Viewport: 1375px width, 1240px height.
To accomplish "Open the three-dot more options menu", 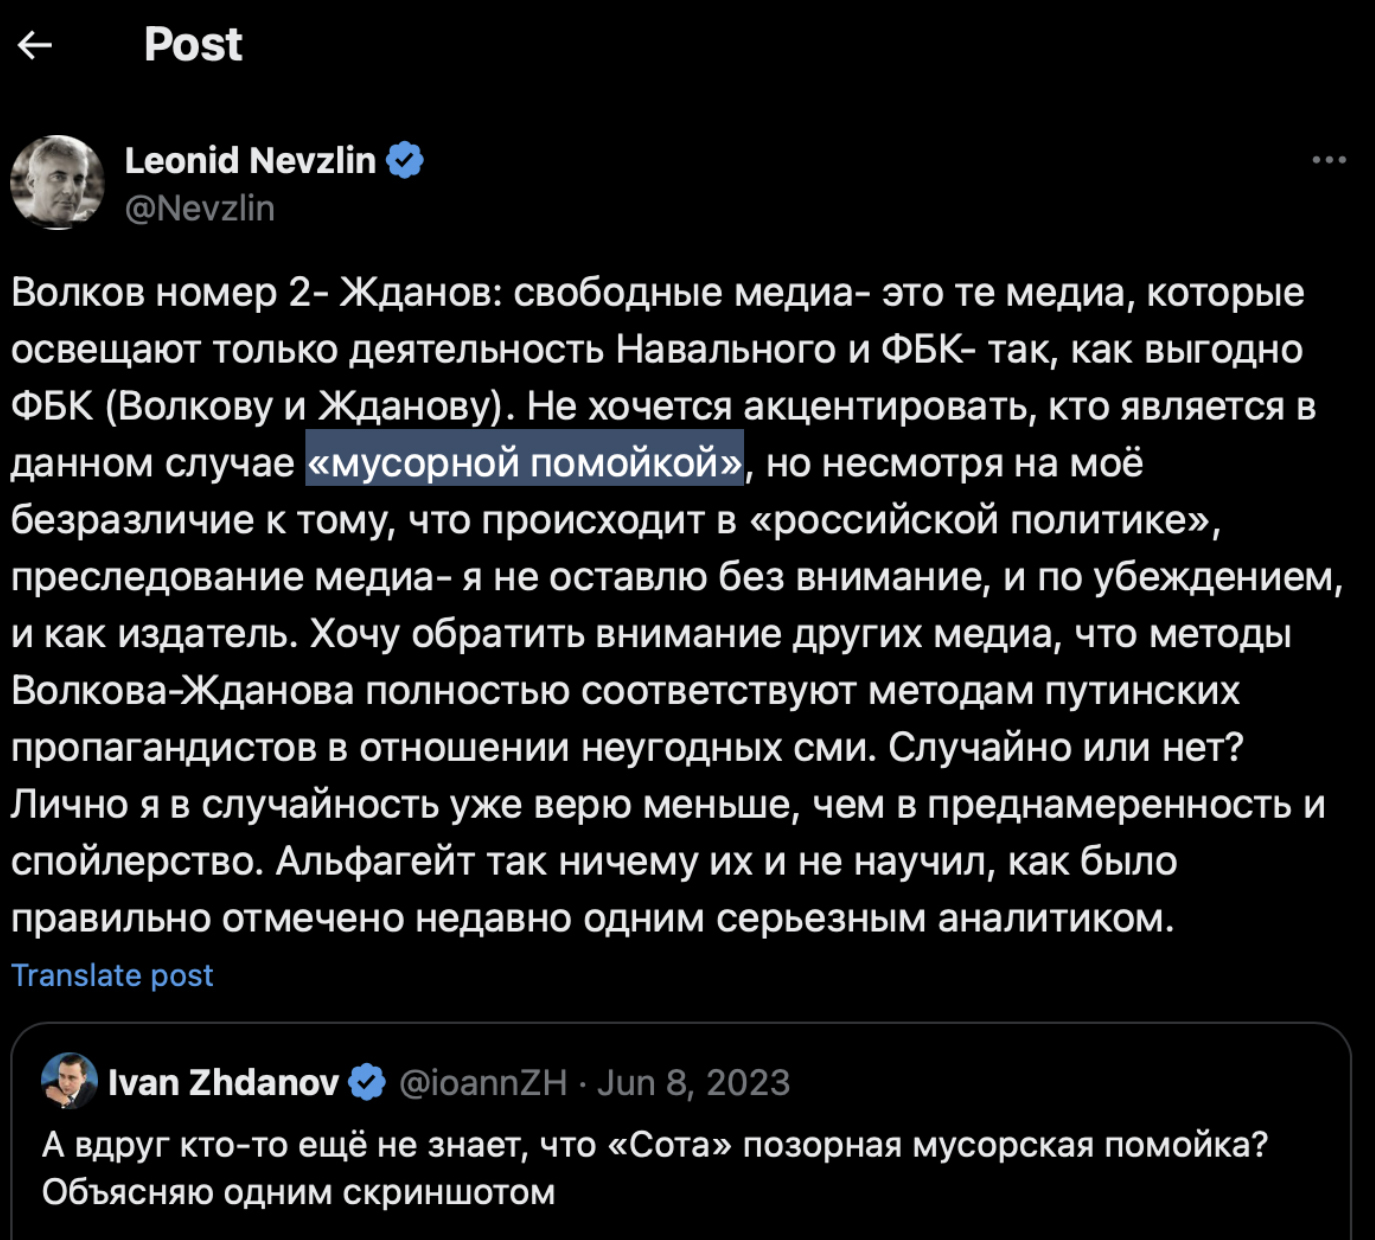I will 1329,160.
